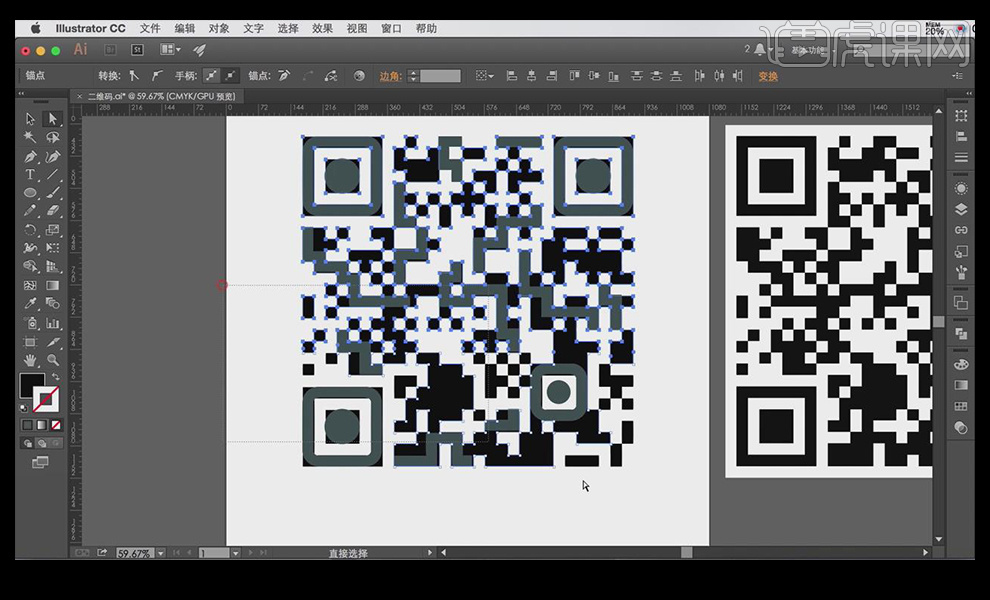Choose the Type tool

[30, 174]
